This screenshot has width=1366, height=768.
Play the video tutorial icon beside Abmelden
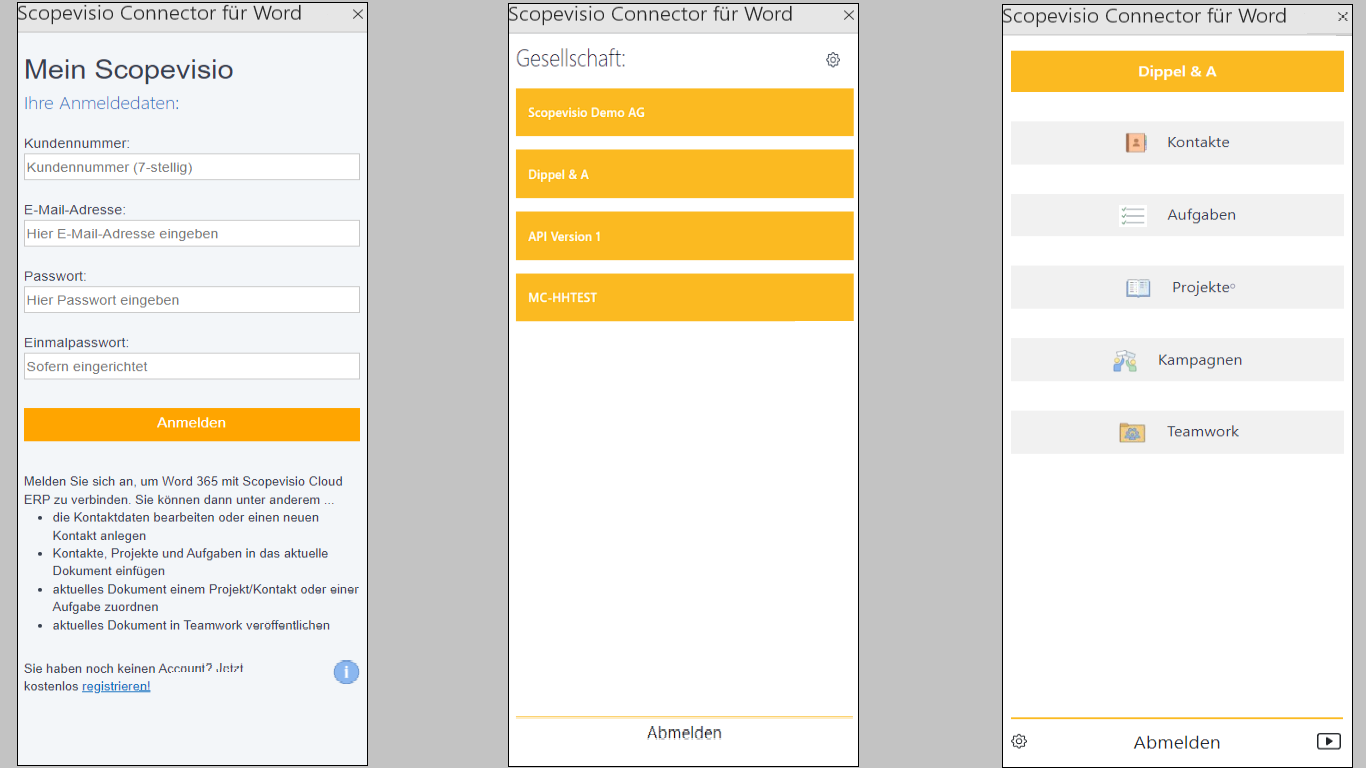(1328, 741)
